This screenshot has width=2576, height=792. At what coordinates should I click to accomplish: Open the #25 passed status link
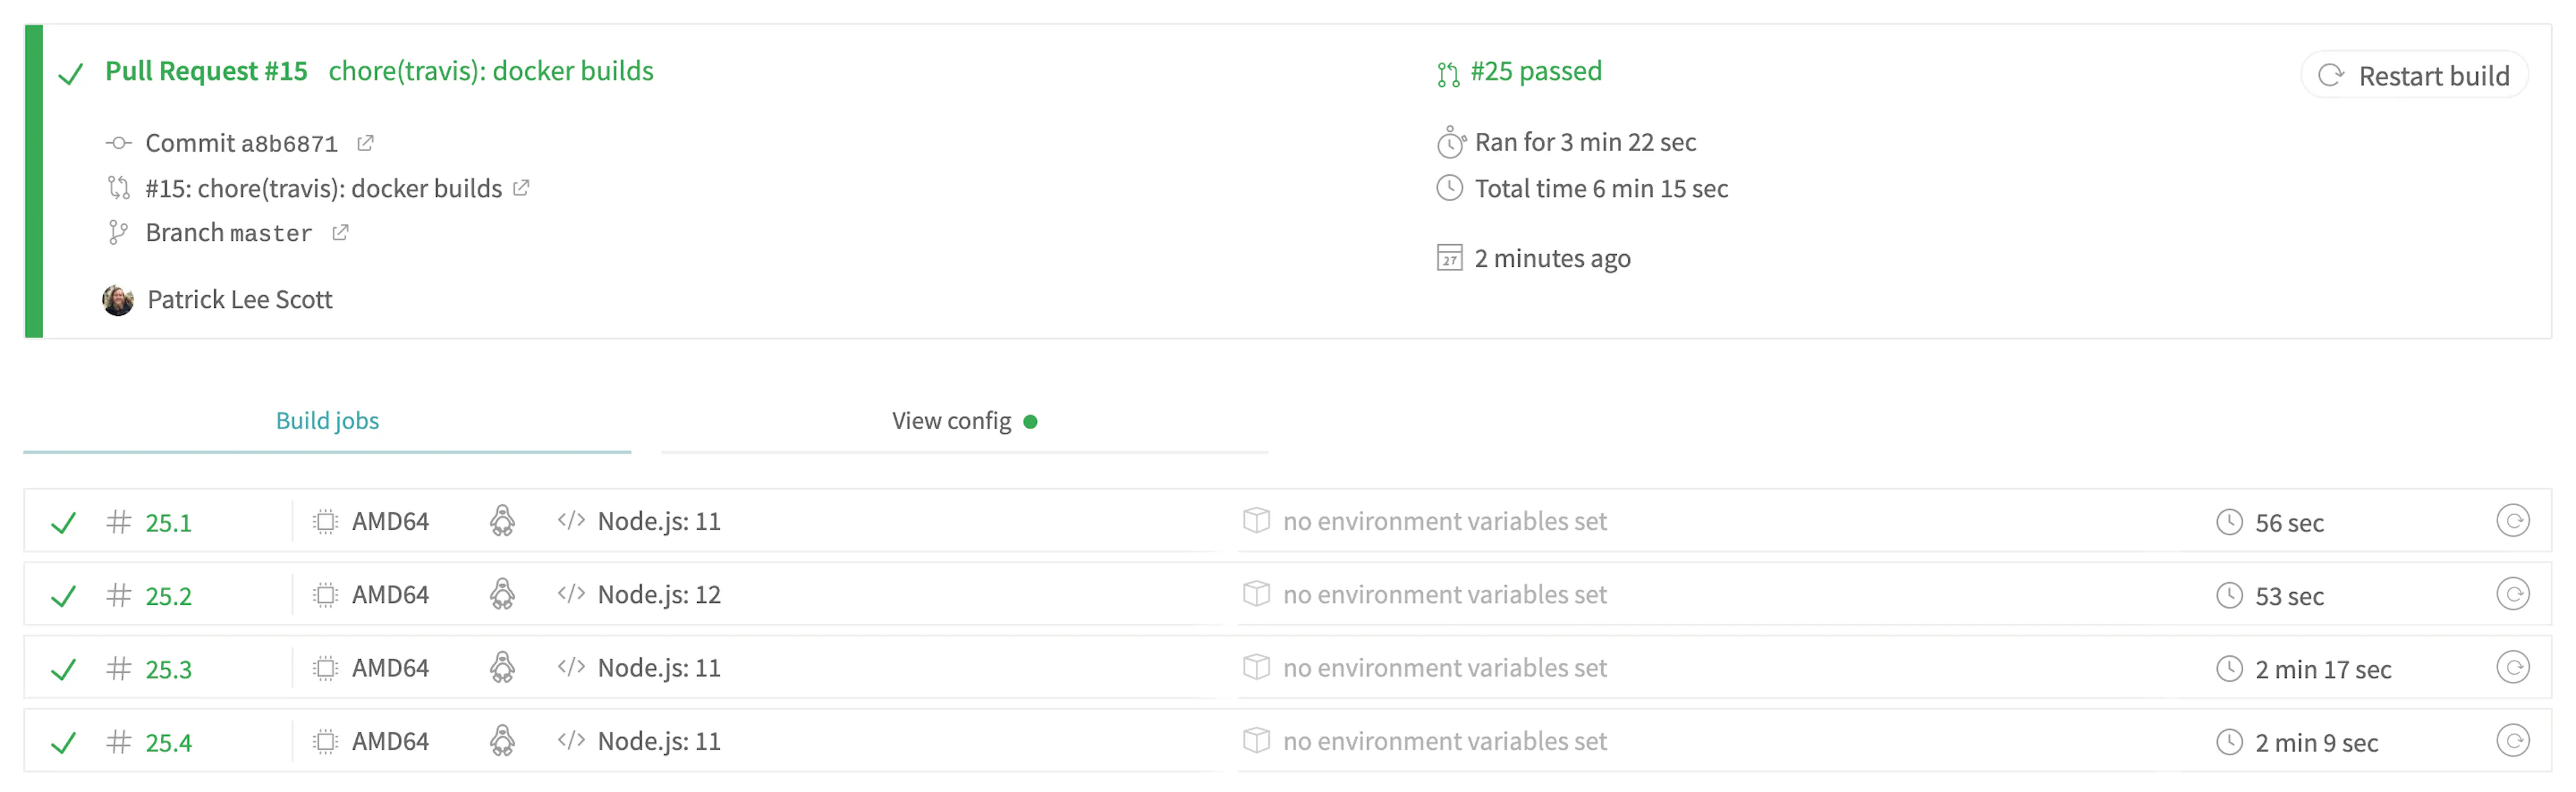pyautogui.click(x=1536, y=71)
